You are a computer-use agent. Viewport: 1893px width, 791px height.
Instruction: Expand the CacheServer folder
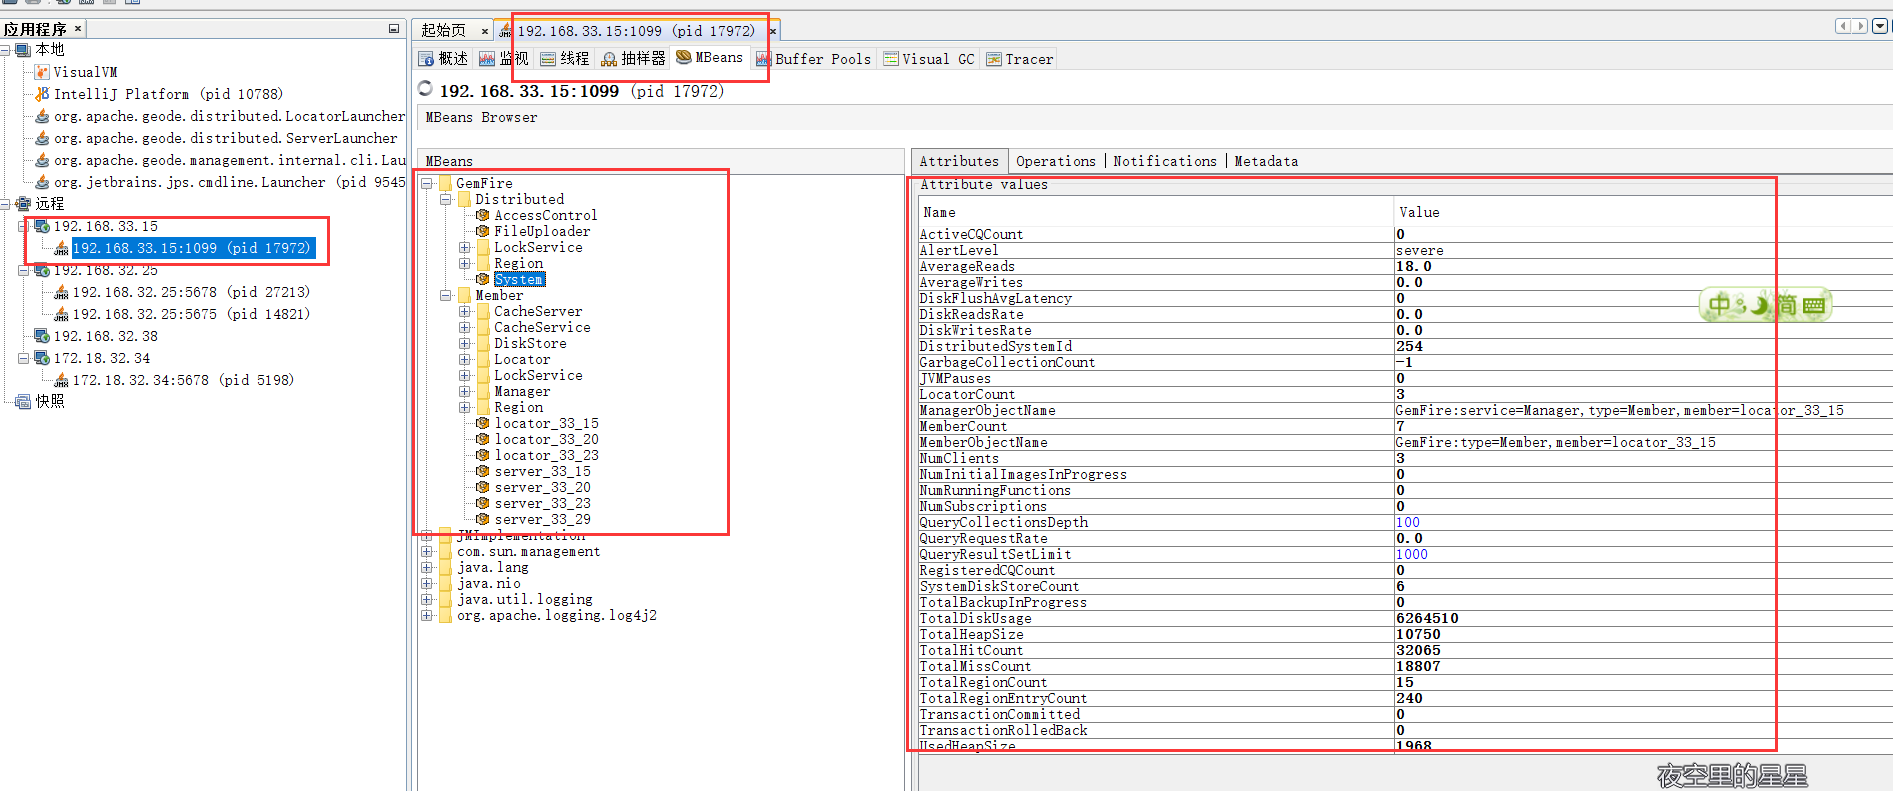coord(465,311)
